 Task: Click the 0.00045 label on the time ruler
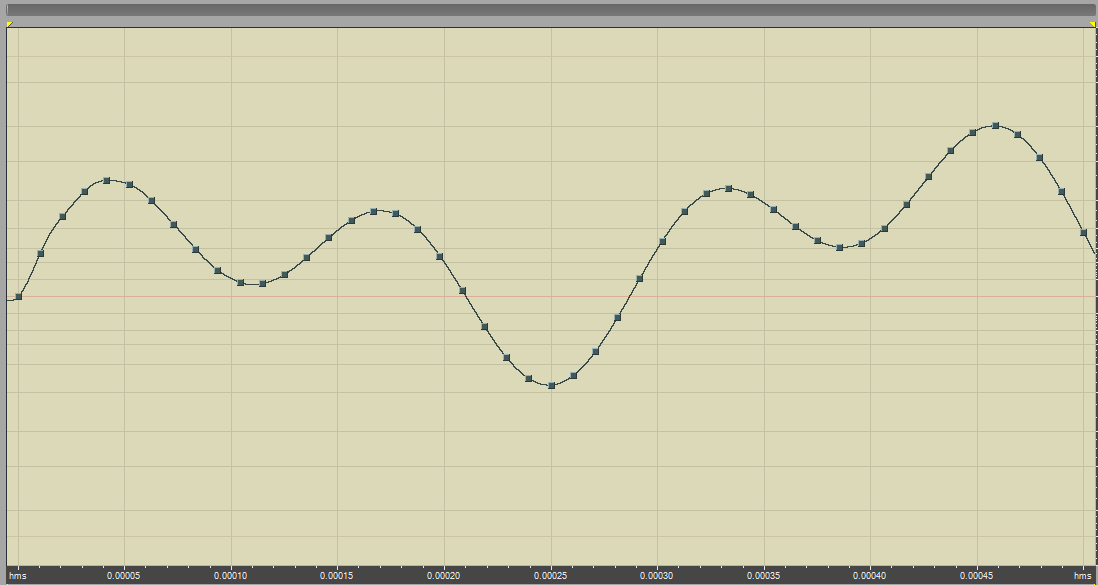(977, 577)
